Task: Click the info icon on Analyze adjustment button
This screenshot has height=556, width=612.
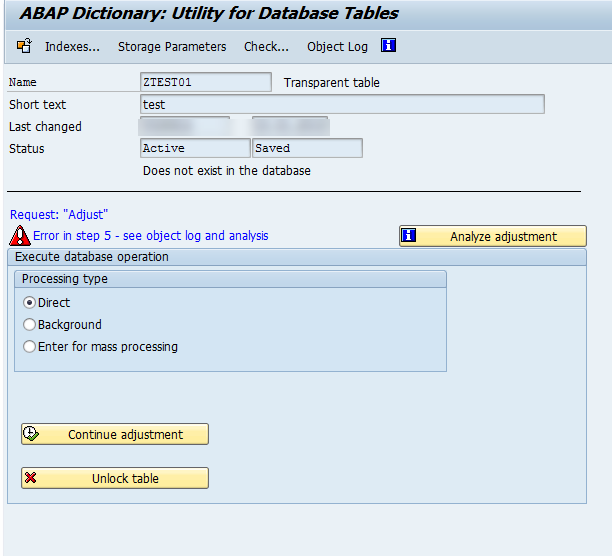Action: (408, 235)
